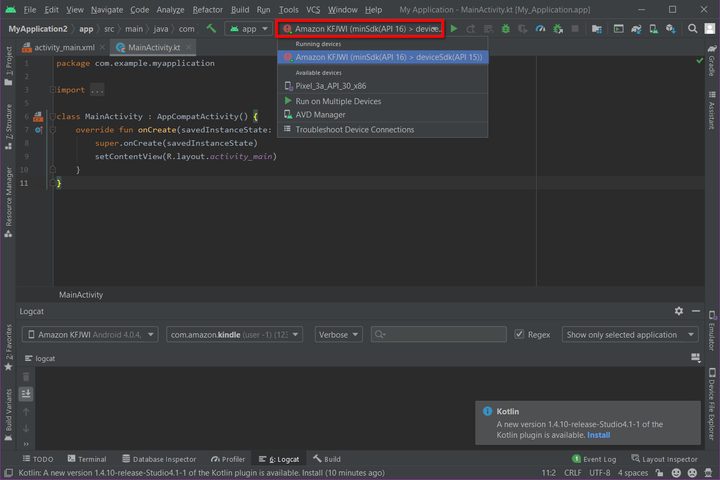This screenshot has width=720, height=480.
Task: Click the Sync Project with Gradle icon
Action: click(x=636, y=28)
